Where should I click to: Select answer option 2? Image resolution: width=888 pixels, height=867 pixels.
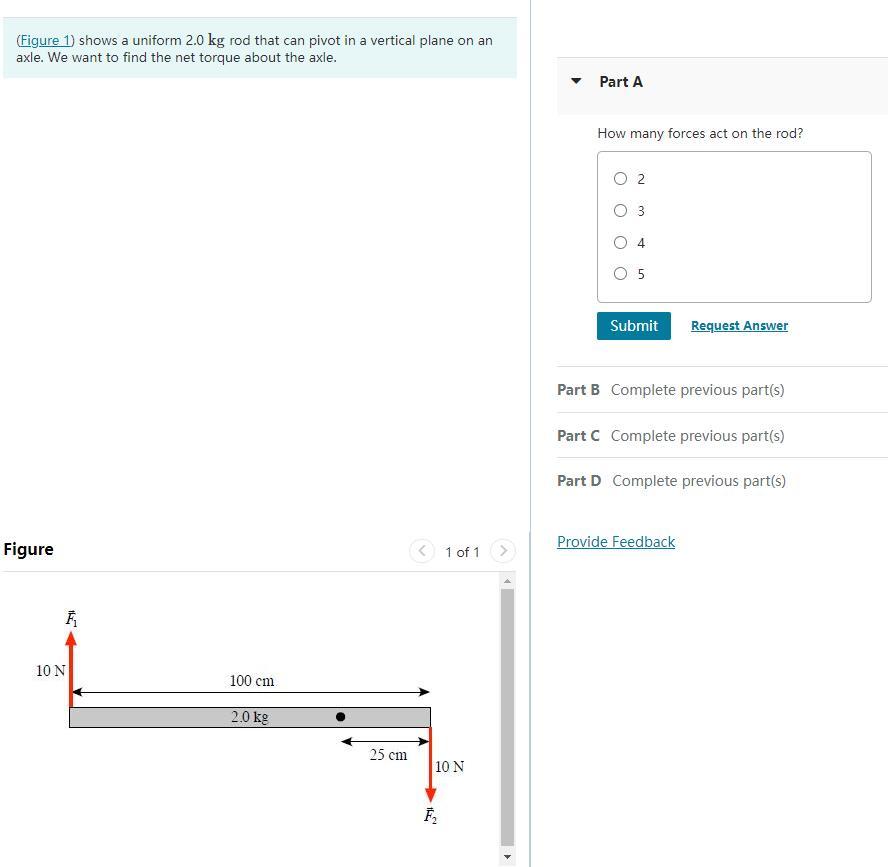tap(621, 179)
